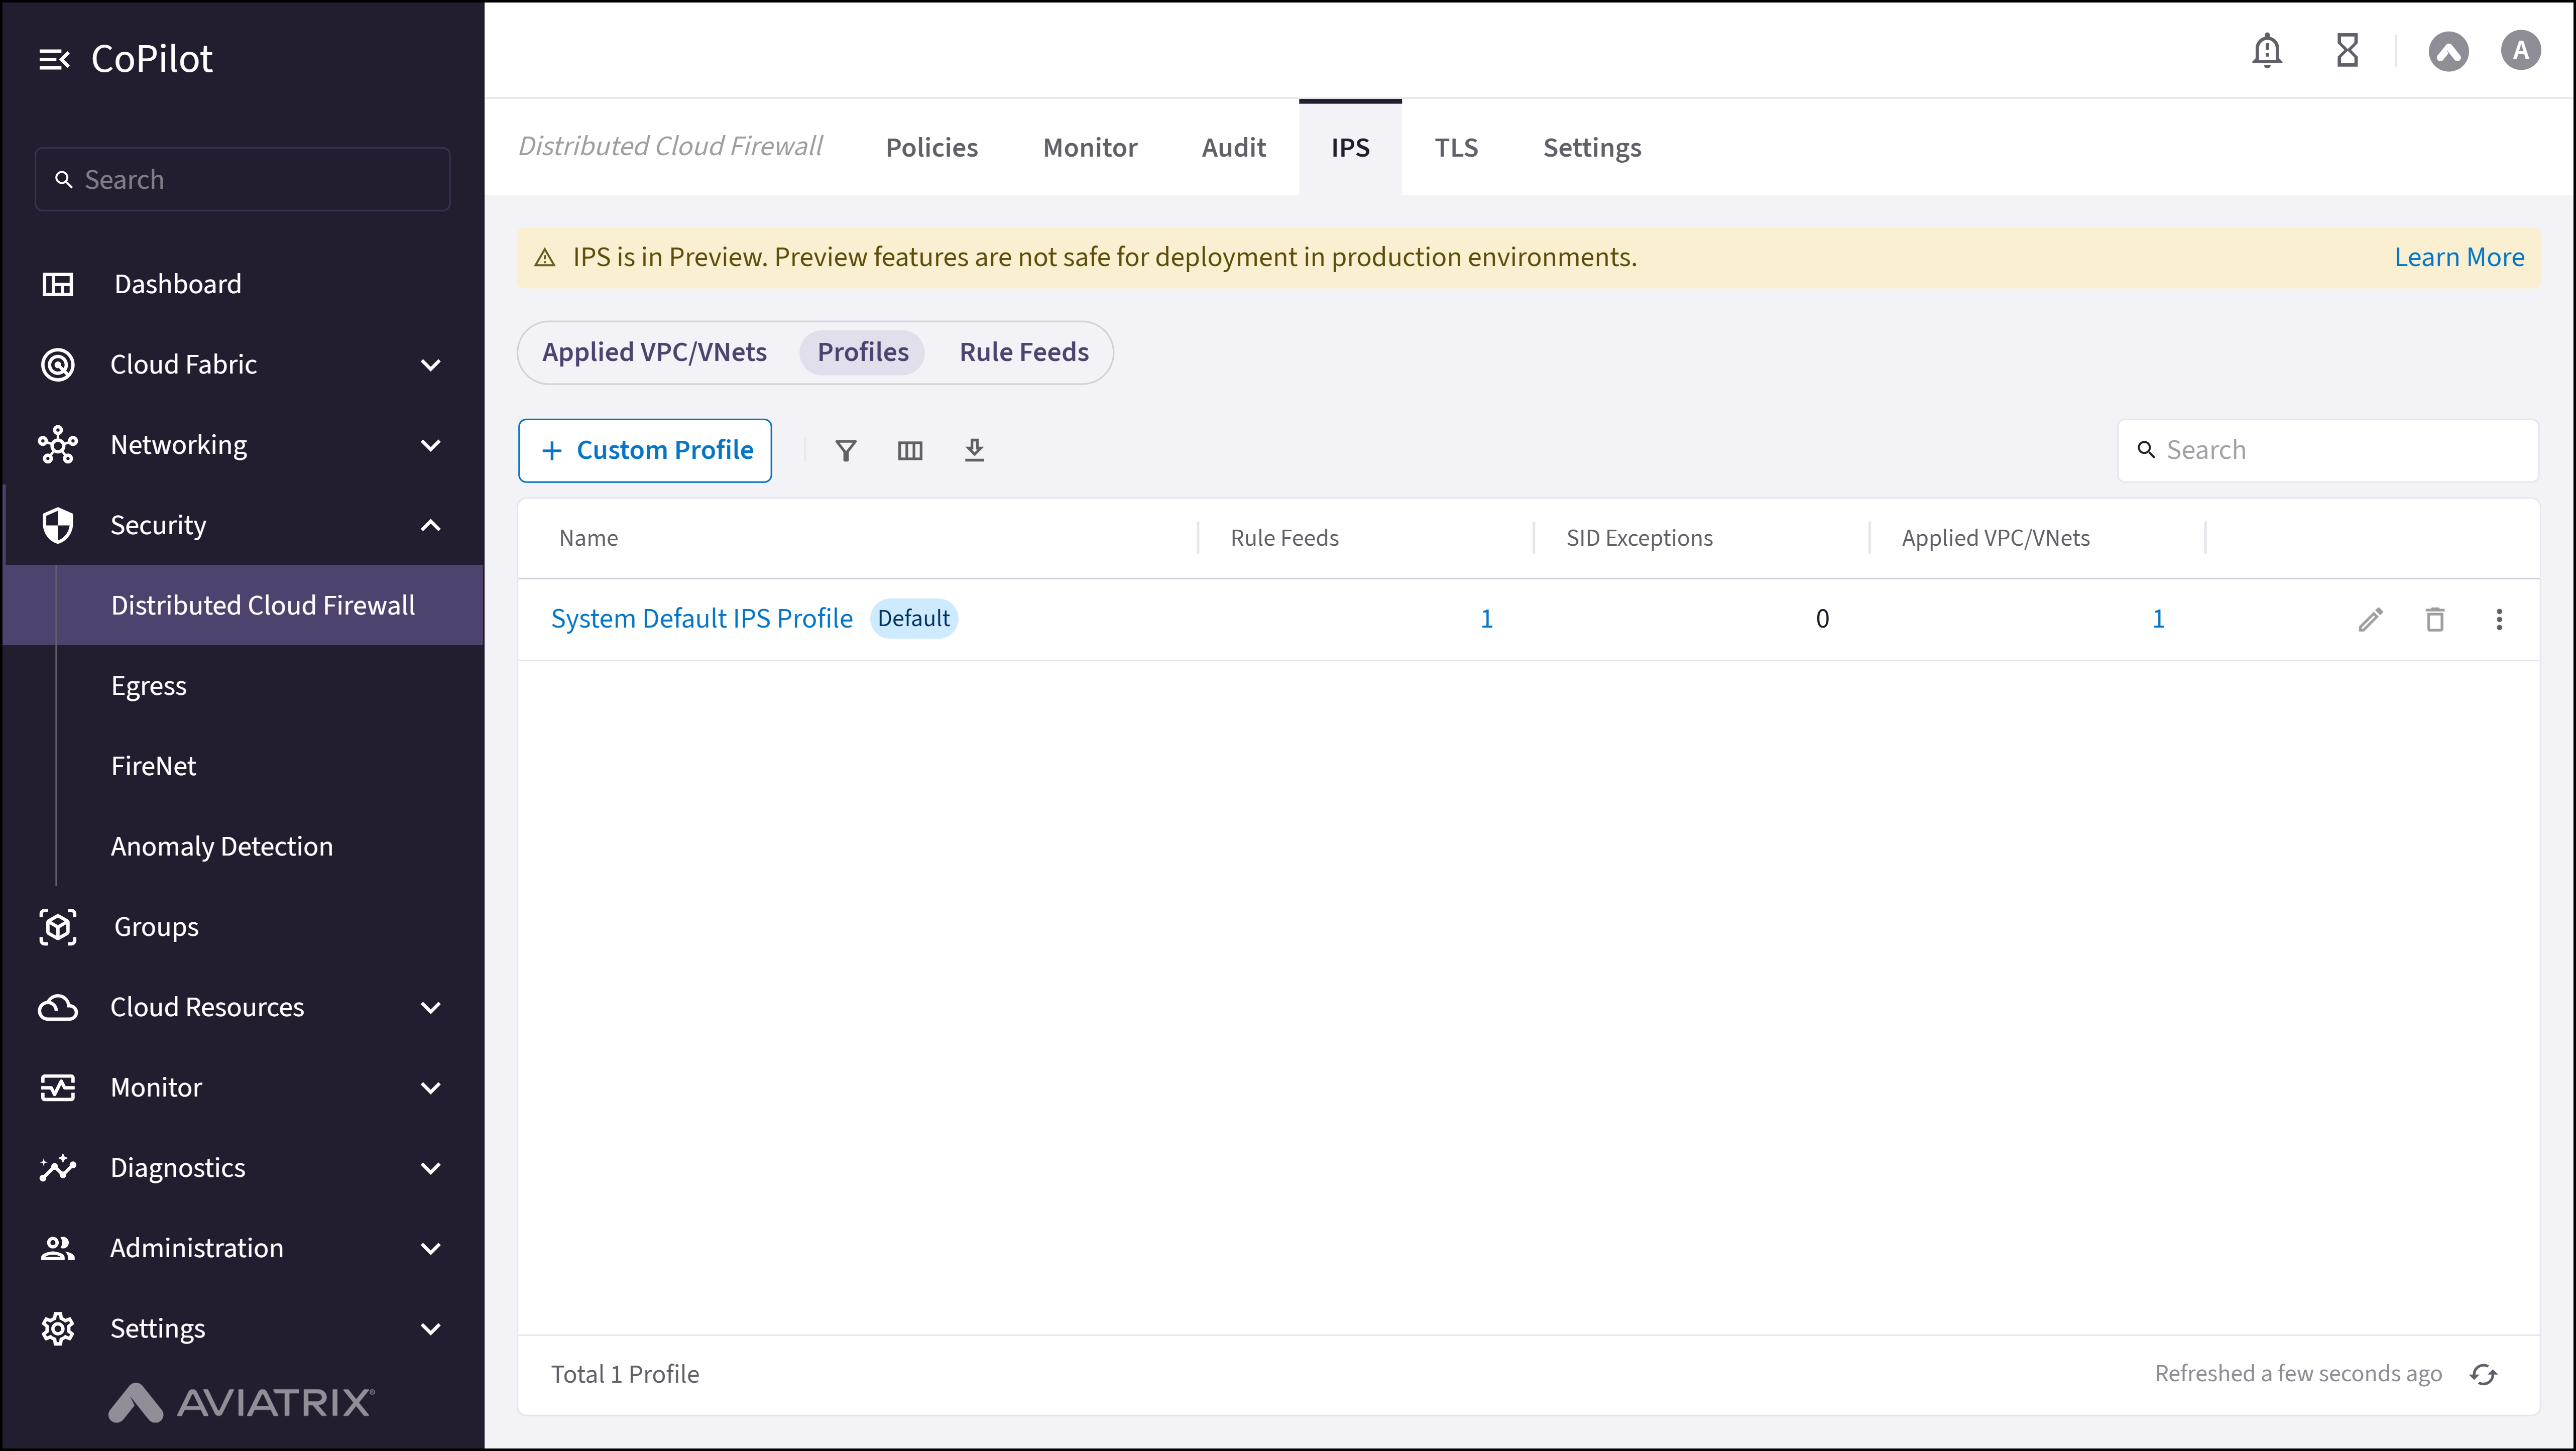The height and width of the screenshot is (1451, 2576).
Task: Click the profiles table Search field
Action: point(2327,451)
